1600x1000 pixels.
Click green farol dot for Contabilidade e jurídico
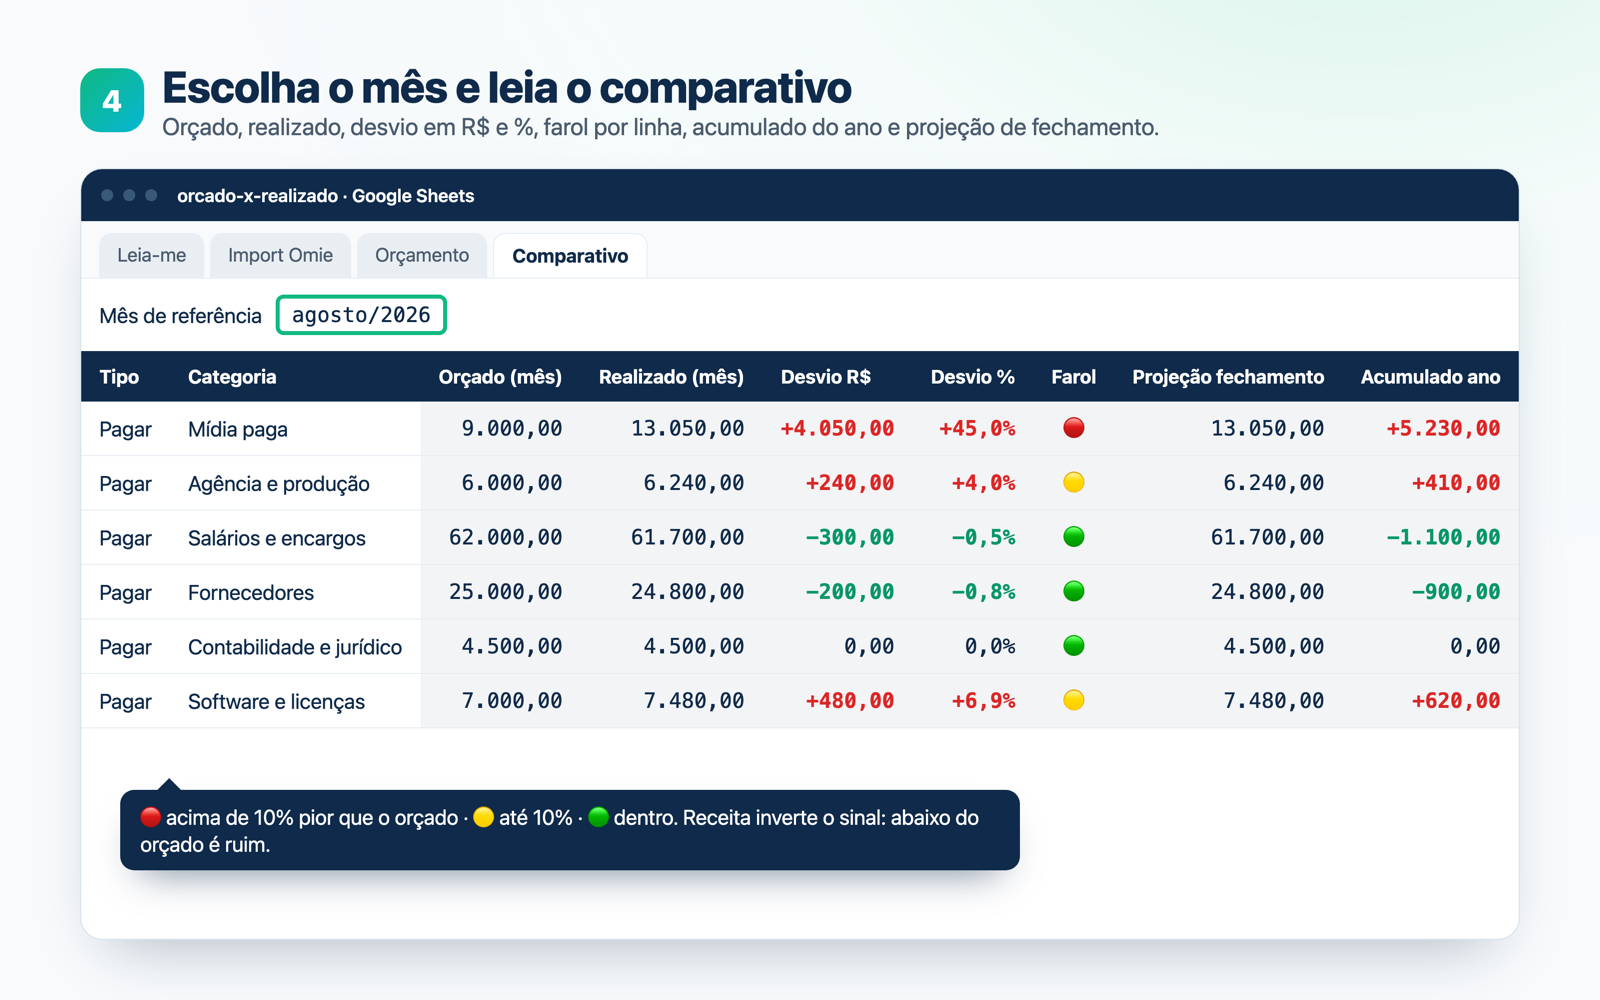(x=1074, y=646)
